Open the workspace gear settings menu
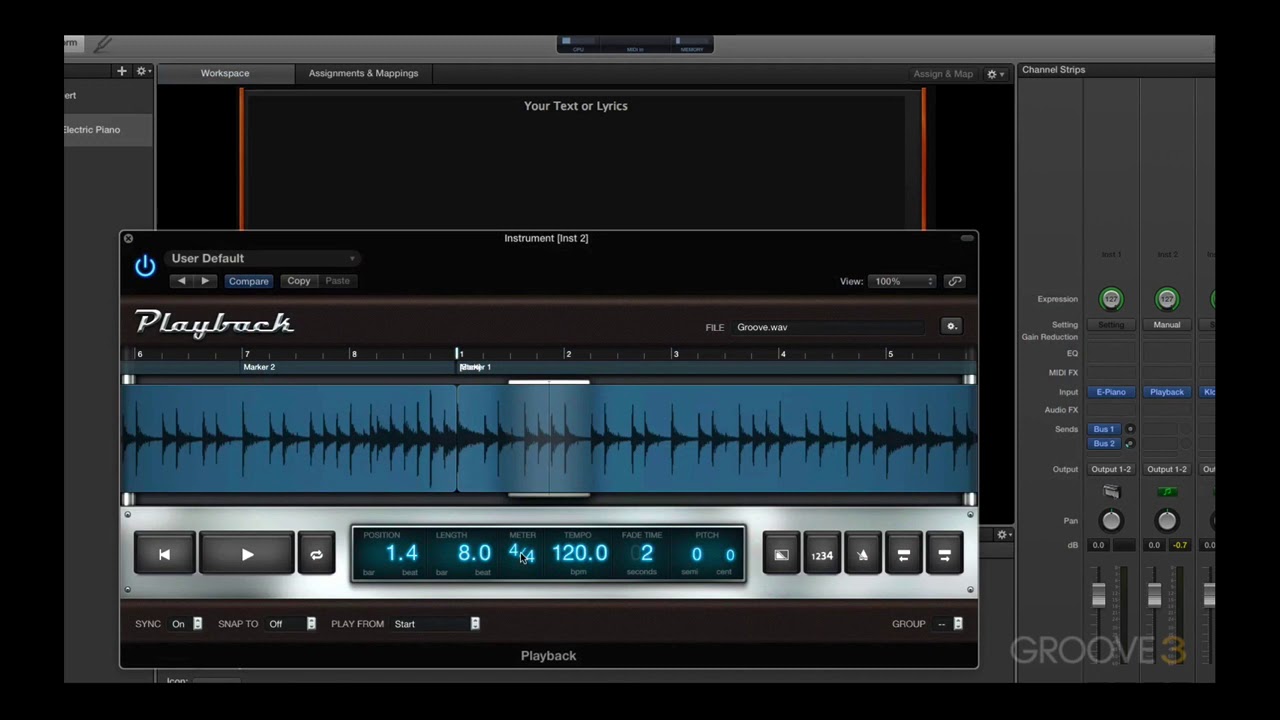Viewport: 1280px width, 720px height. [995, 74]
